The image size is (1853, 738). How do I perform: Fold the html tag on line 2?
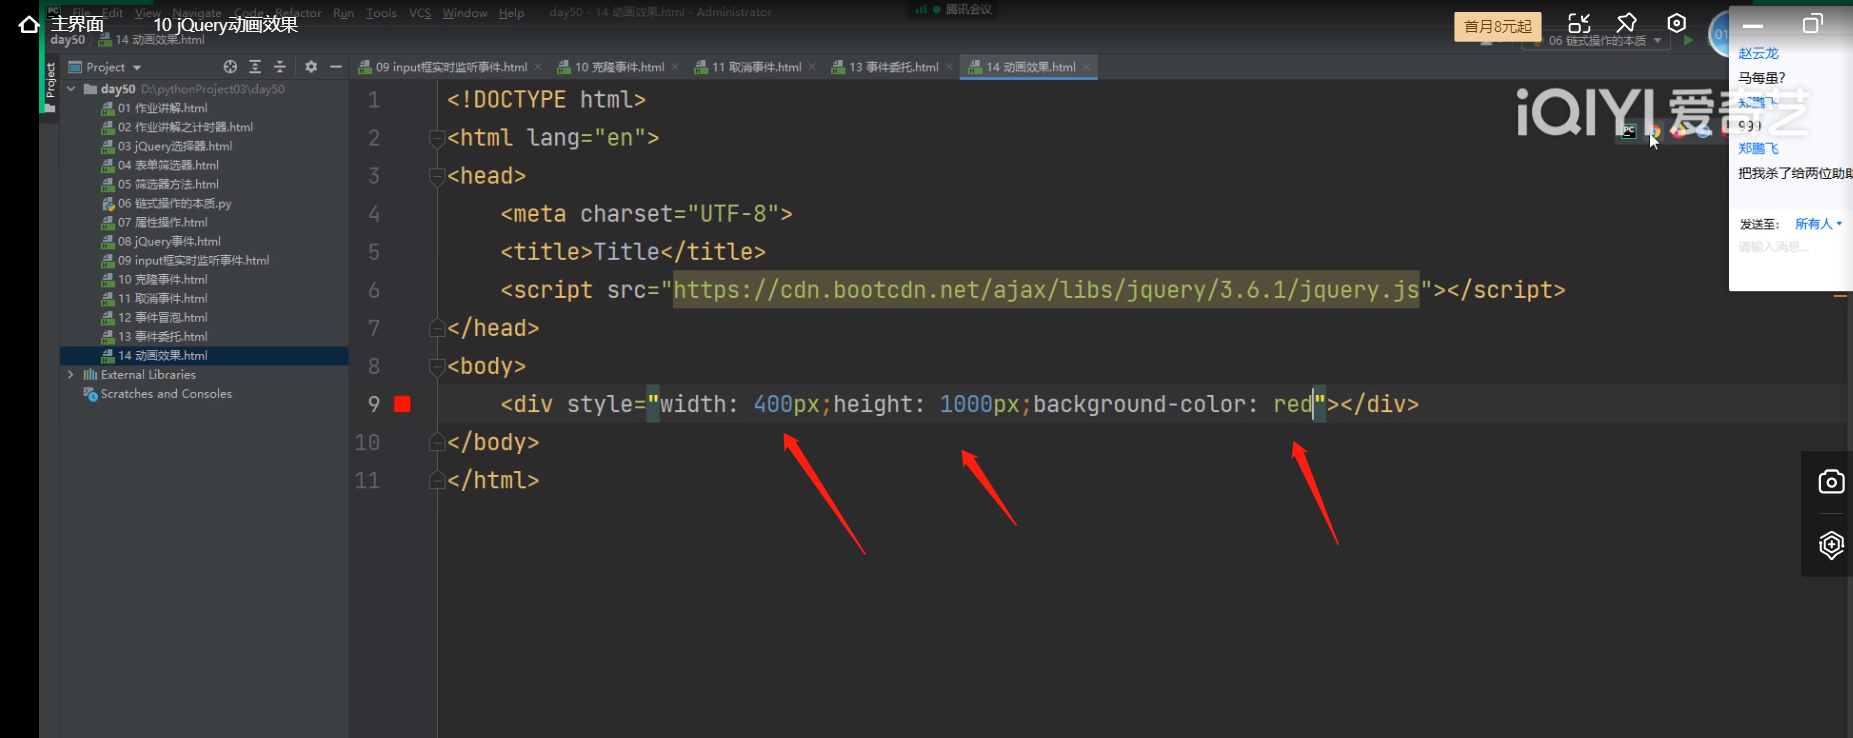click(x=437, y=138)
